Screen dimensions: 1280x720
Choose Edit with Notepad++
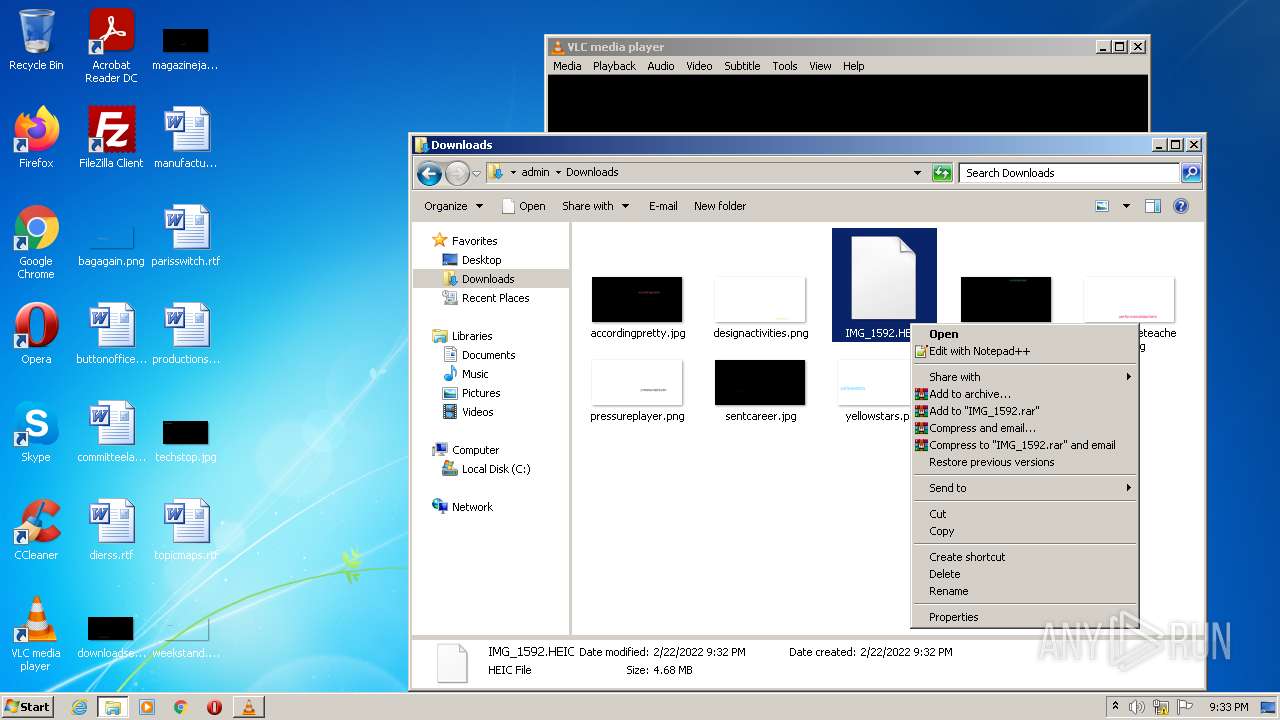click(x=1024, y=351)
